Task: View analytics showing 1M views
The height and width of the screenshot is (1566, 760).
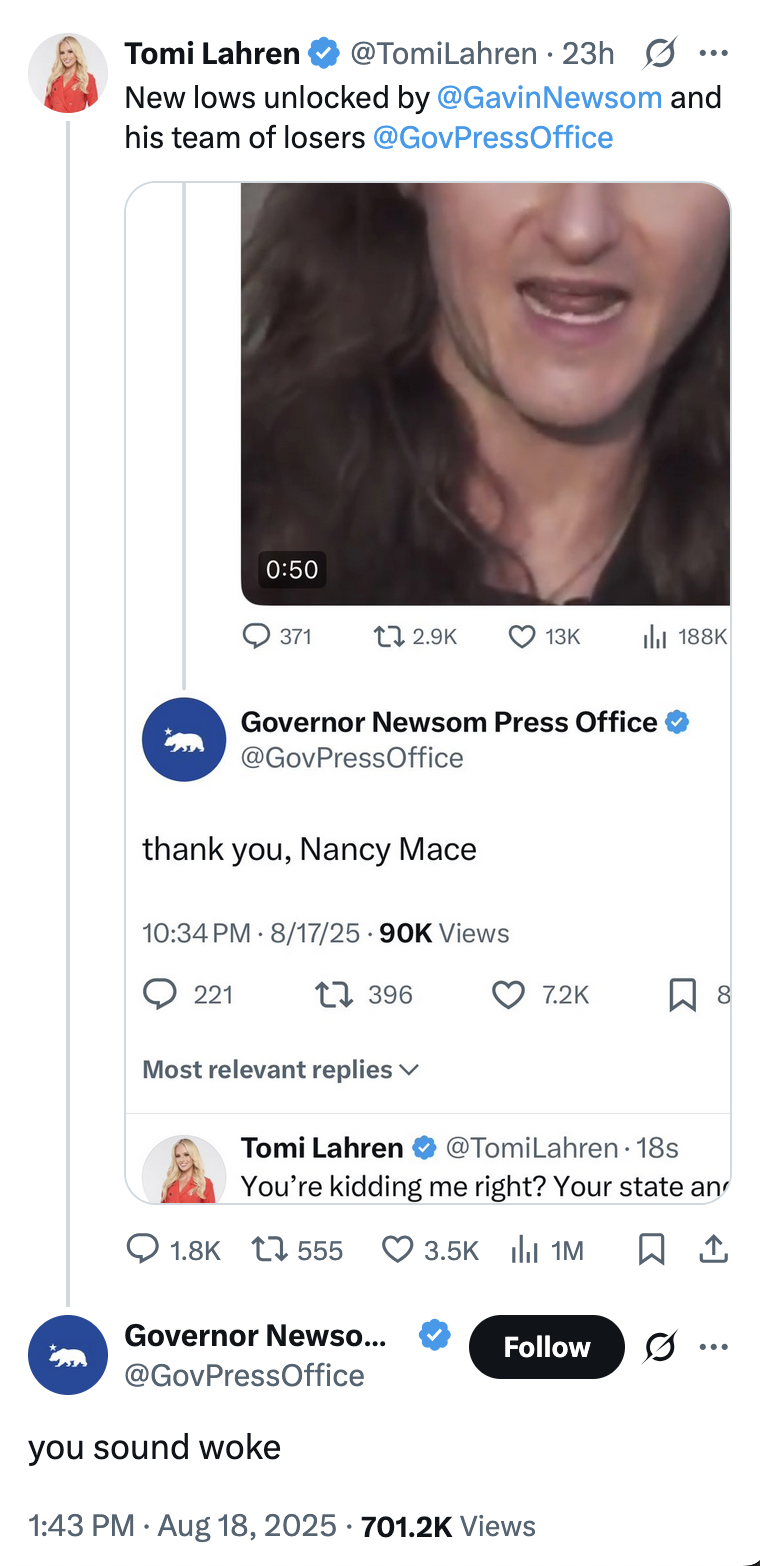Action: 523,1249
